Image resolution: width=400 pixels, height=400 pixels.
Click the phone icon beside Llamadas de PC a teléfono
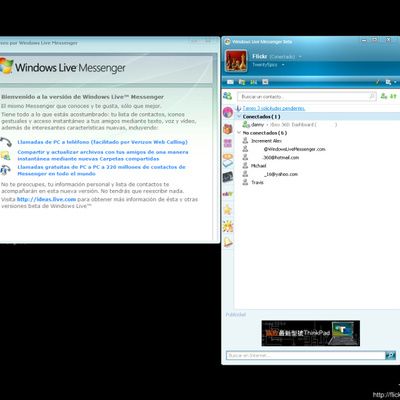point(6,142)
